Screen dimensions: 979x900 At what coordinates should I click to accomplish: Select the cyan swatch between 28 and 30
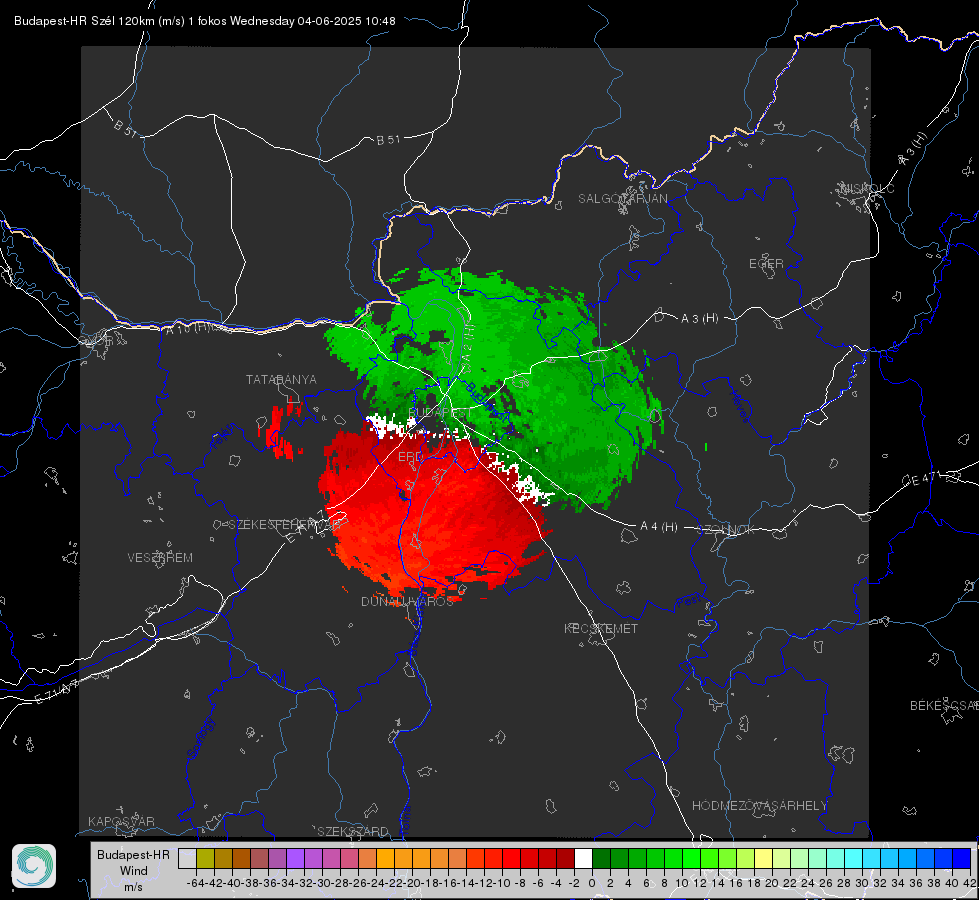click(853, 858)
